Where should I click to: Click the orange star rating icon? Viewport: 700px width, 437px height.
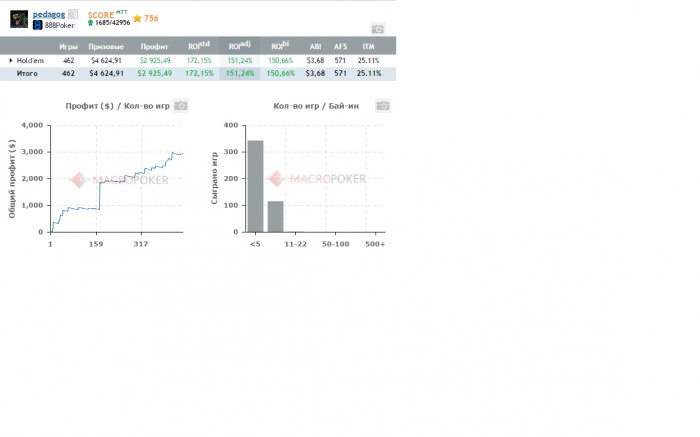tap(138, 18)
